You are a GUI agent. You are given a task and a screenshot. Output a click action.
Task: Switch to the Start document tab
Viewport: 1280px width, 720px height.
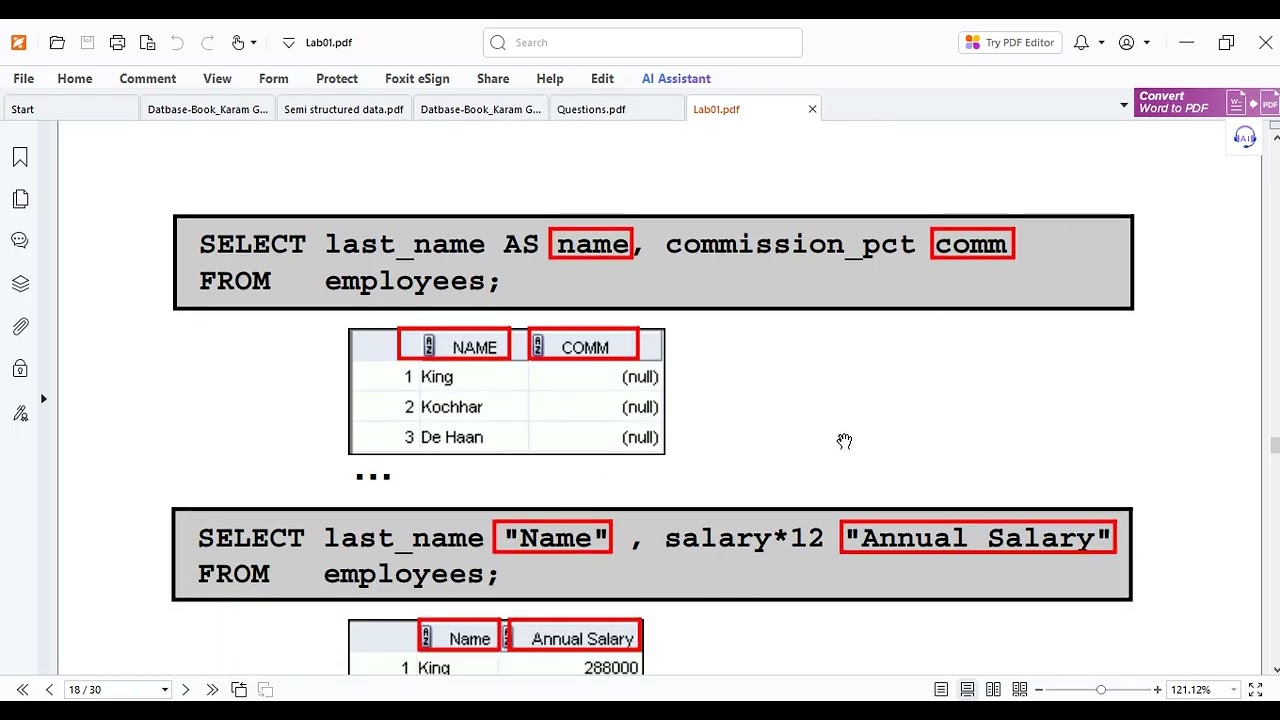70,110
